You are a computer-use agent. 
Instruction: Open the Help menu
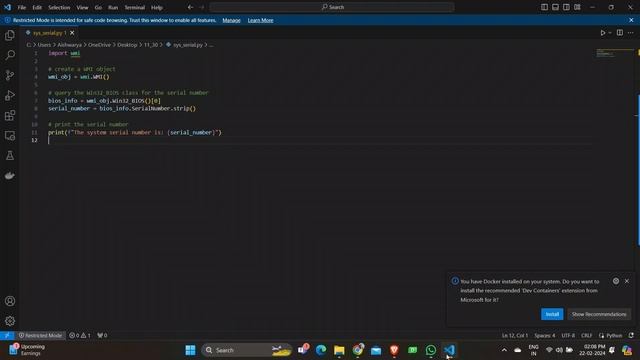click(x=157, y=7)
